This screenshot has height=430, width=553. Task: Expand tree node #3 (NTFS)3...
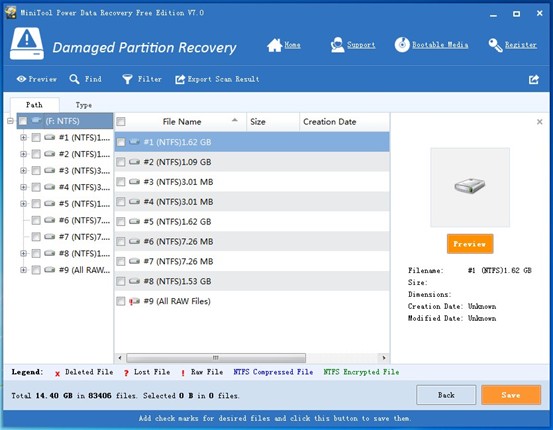pos(23,171)
